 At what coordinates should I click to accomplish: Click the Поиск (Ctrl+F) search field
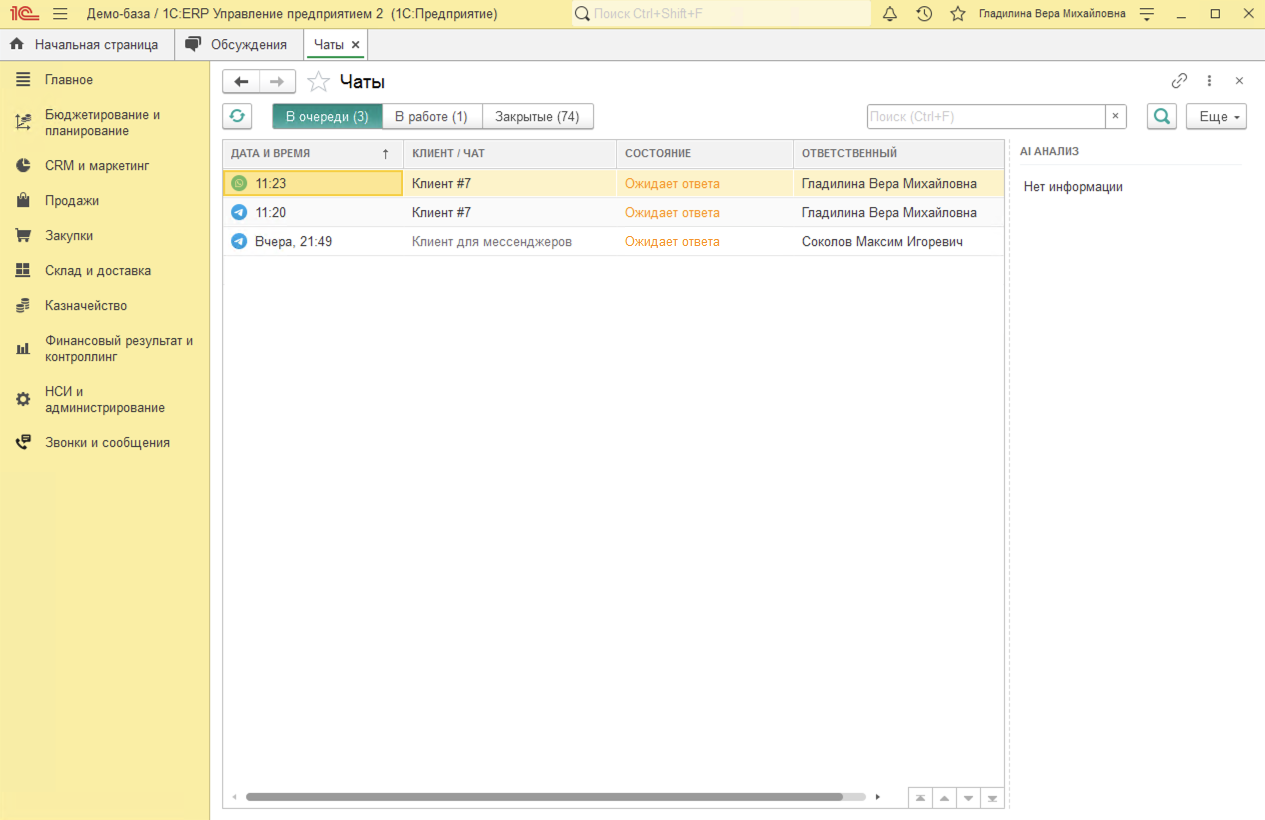tap(985, 116)
